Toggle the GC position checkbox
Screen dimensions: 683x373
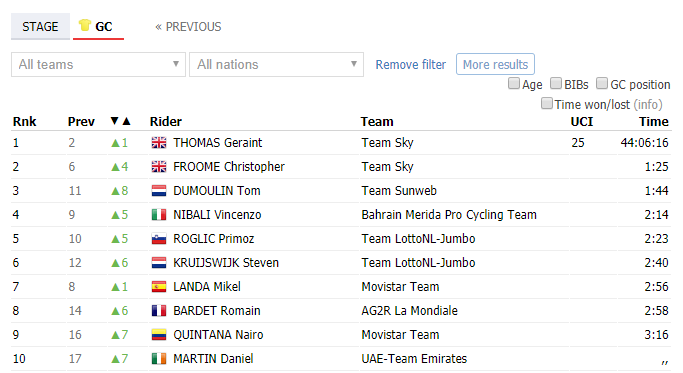pyautogui.click(x=602, y=83)
